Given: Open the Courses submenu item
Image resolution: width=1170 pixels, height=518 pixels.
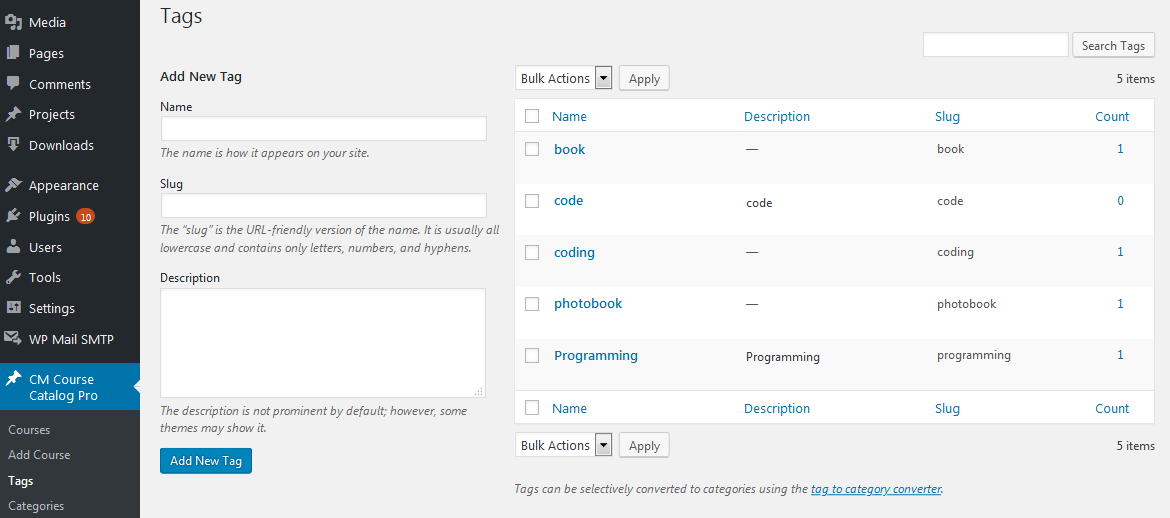Looking at the screenshot, I should (29, 430).
